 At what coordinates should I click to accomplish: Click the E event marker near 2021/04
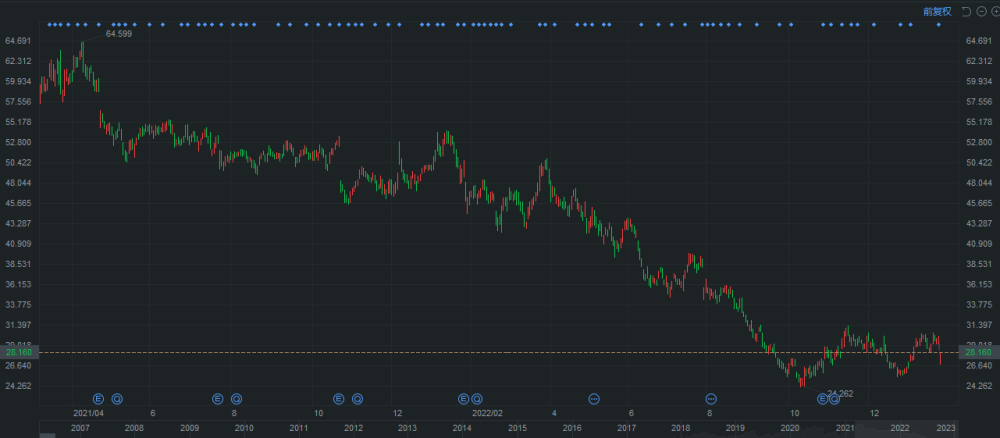click(x=98, y=398)
